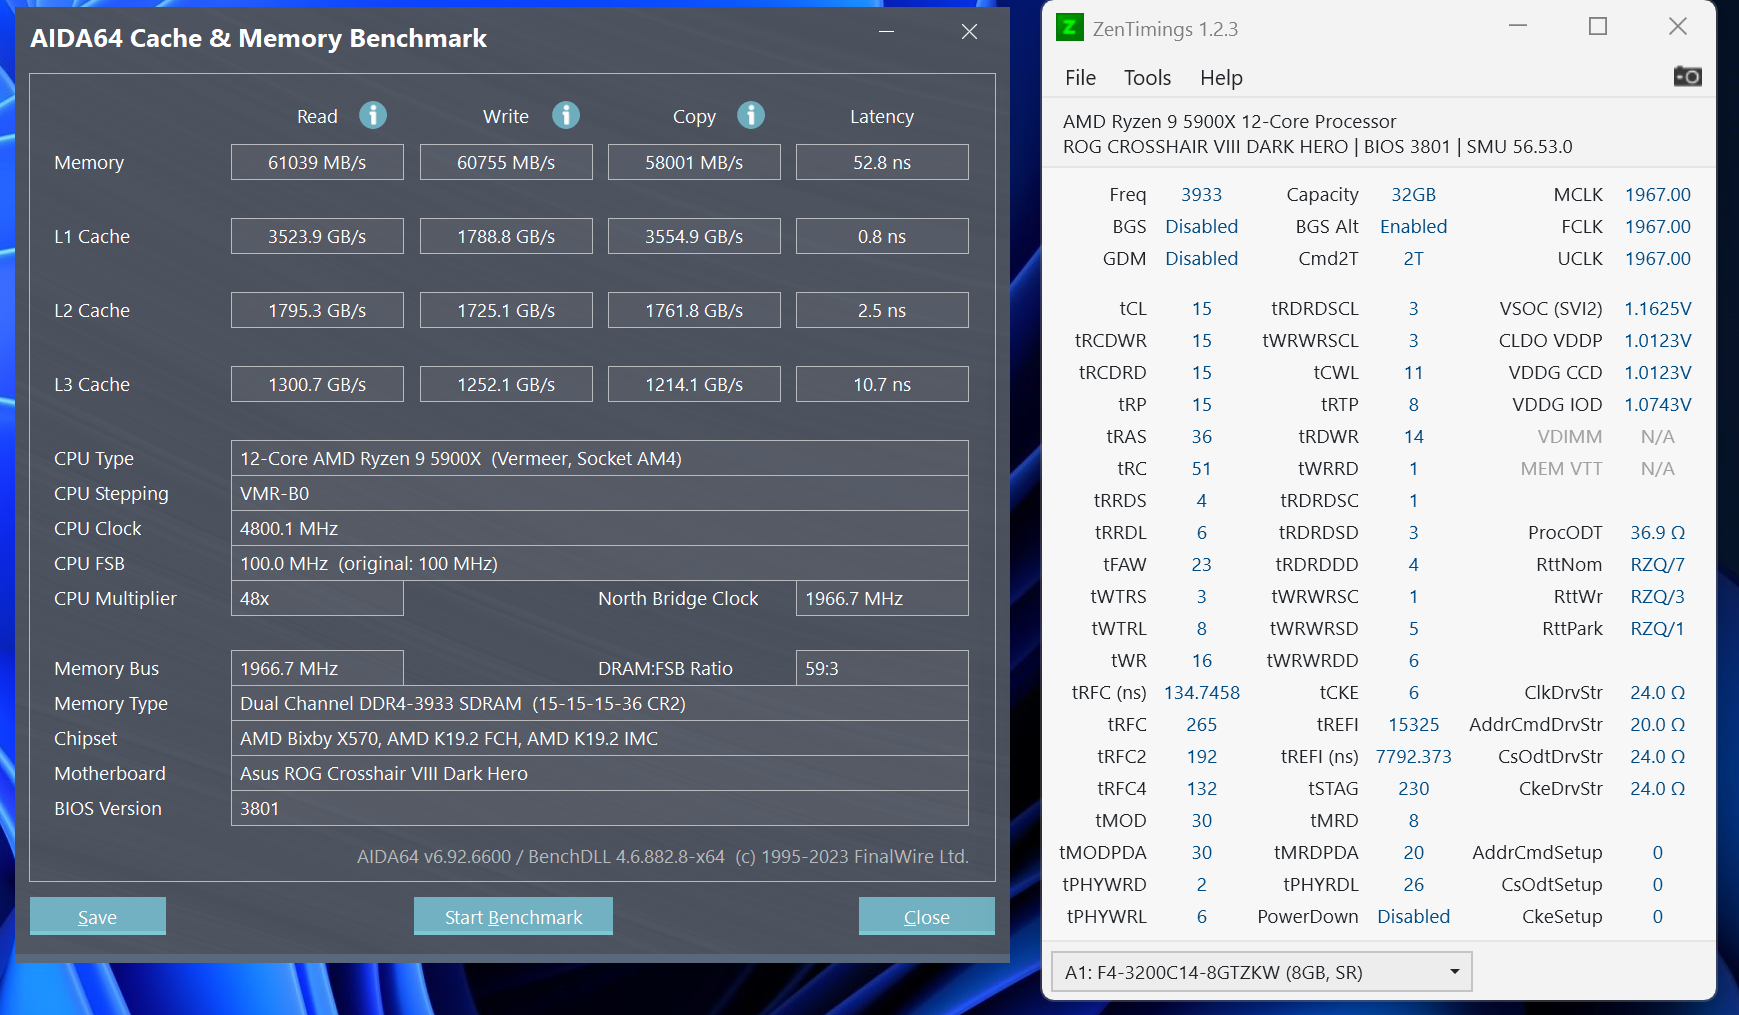Click BGS Alt value Enabled
The width and height of the screenshot is (1739, 1015).
click(1413, 226)
